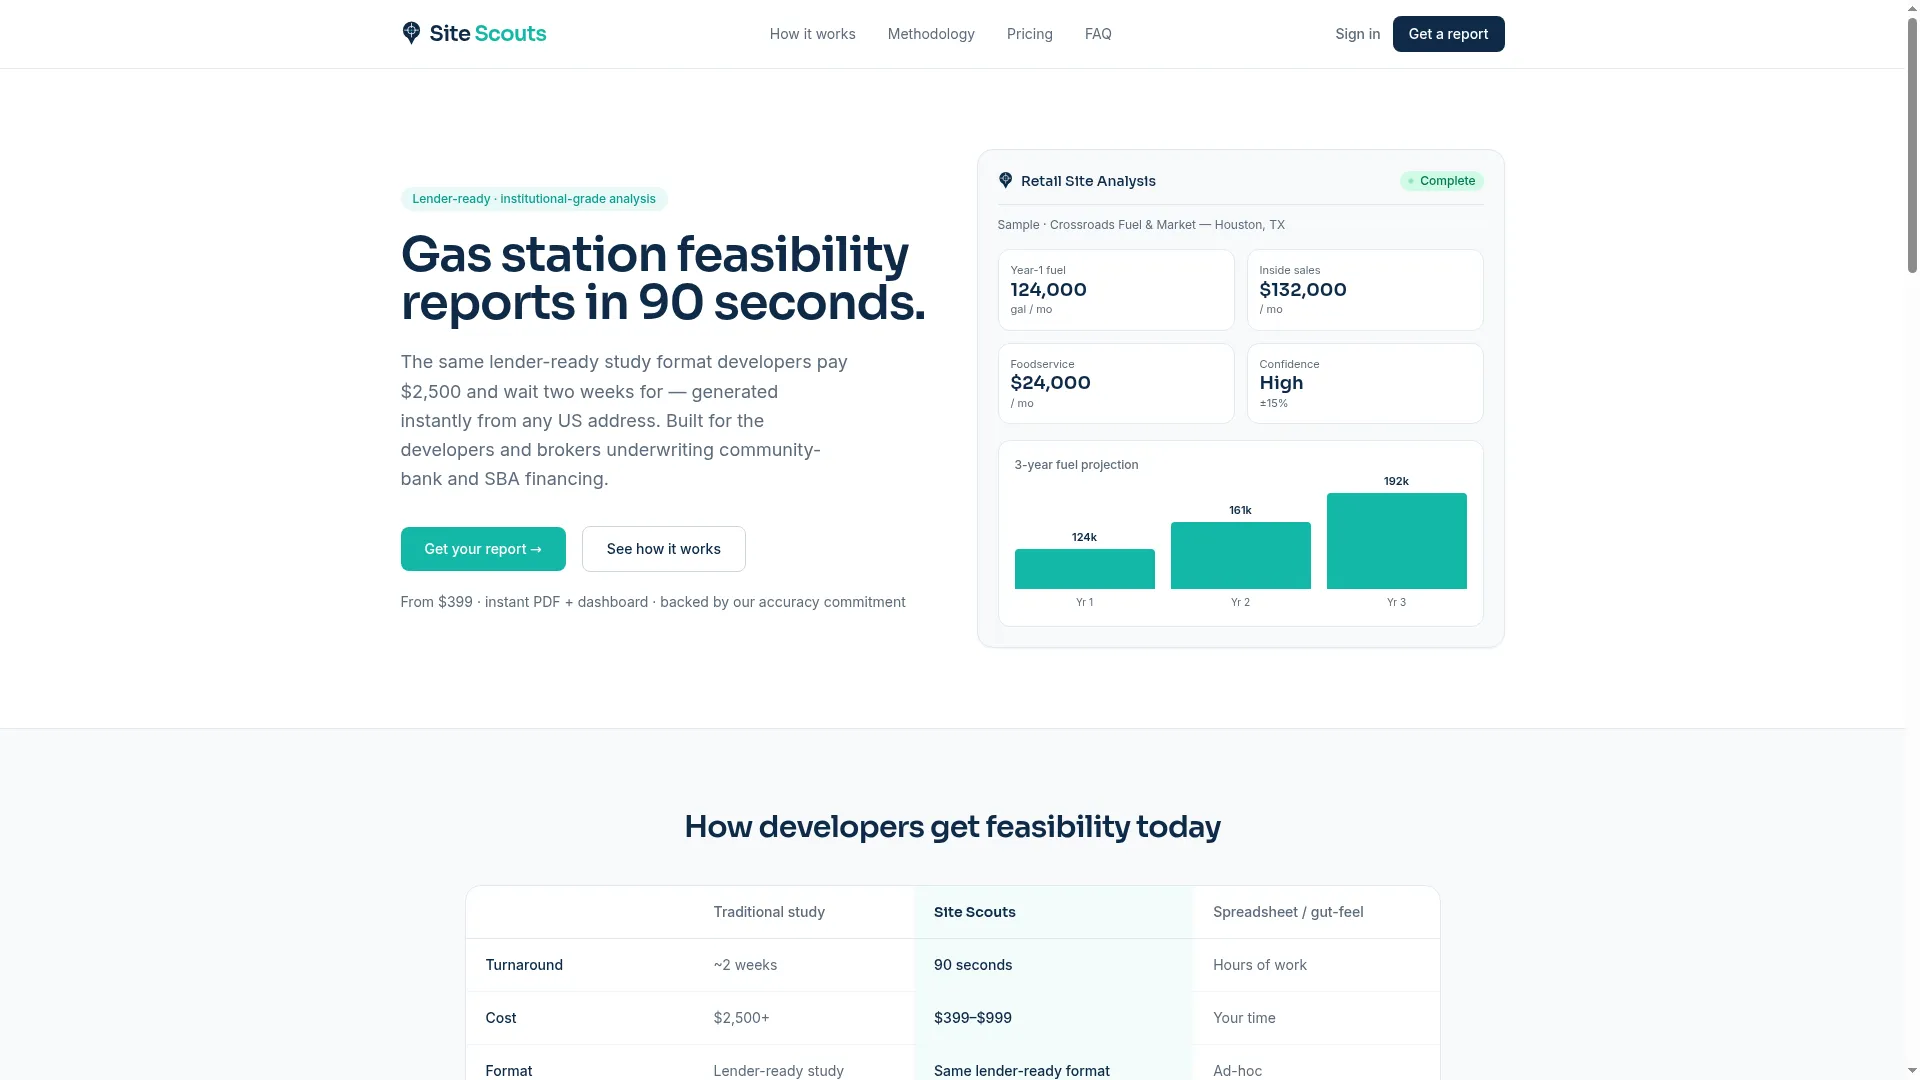Select the Foodservice $24,000 card
This screenshot has height=1080, width=1920.
click(1116, 383)
